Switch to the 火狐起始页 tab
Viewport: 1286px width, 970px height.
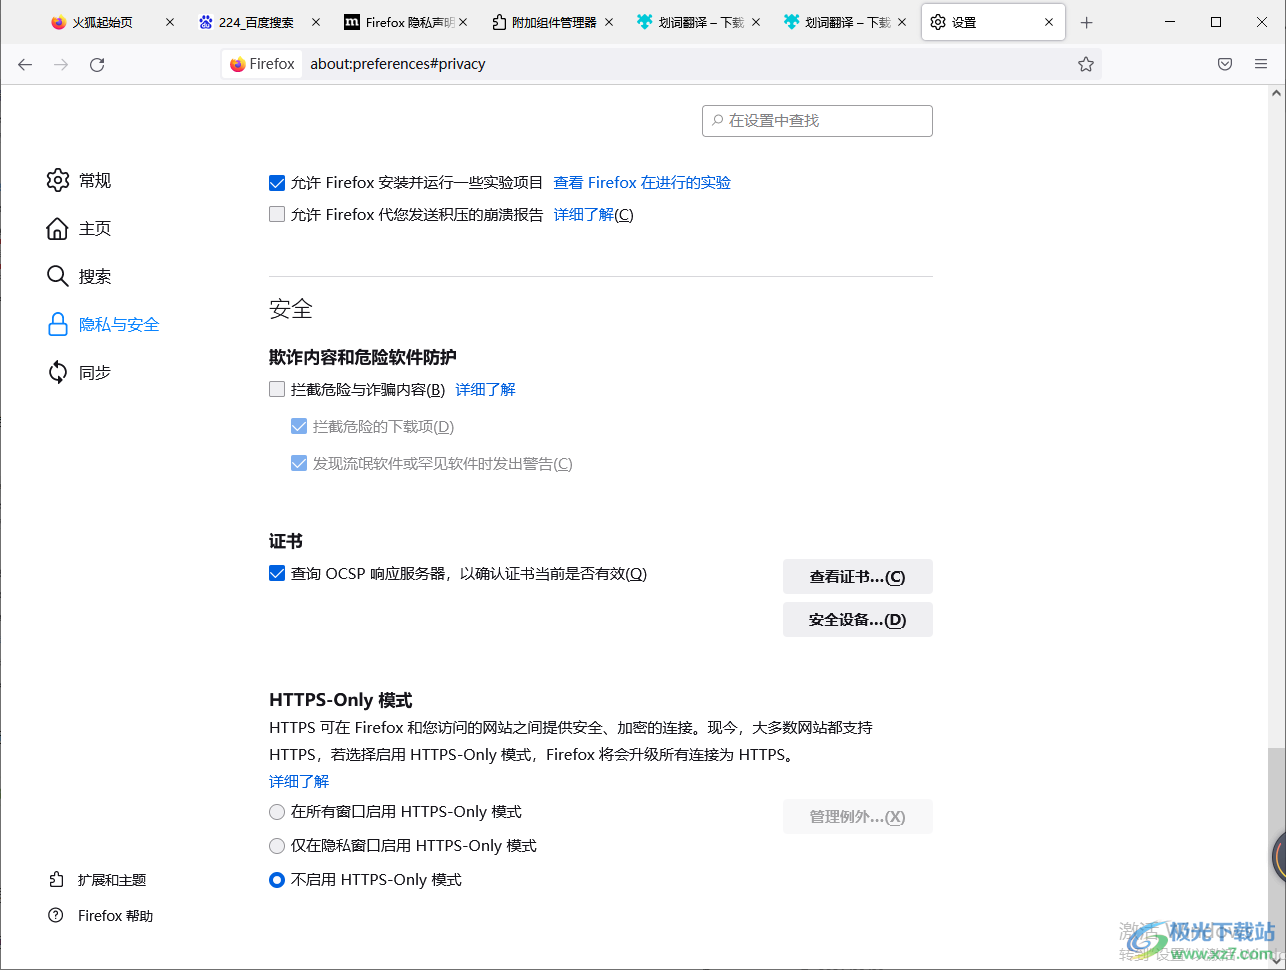point(102,22)
